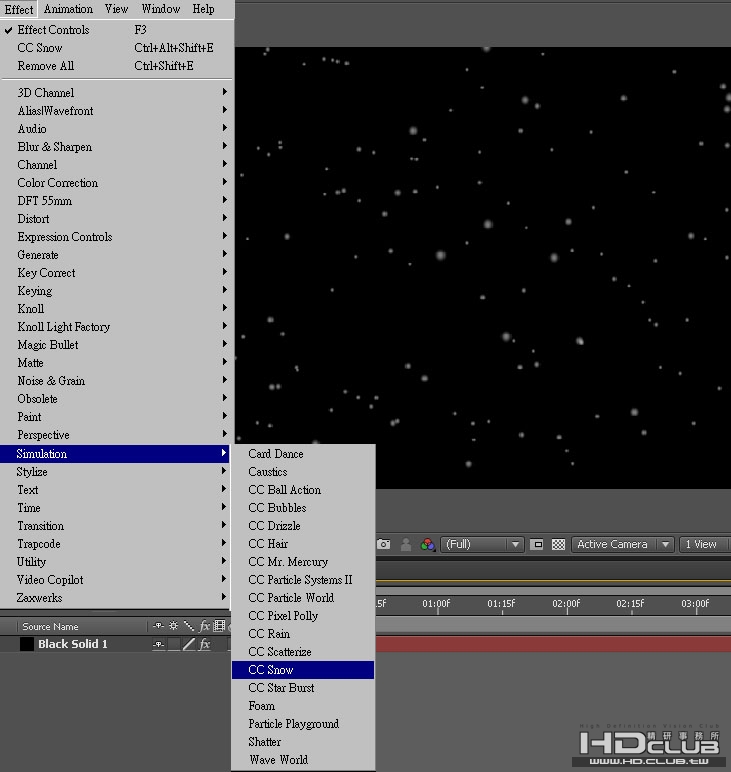Expand the Trapcode submenu

click(x=117, y=544)
